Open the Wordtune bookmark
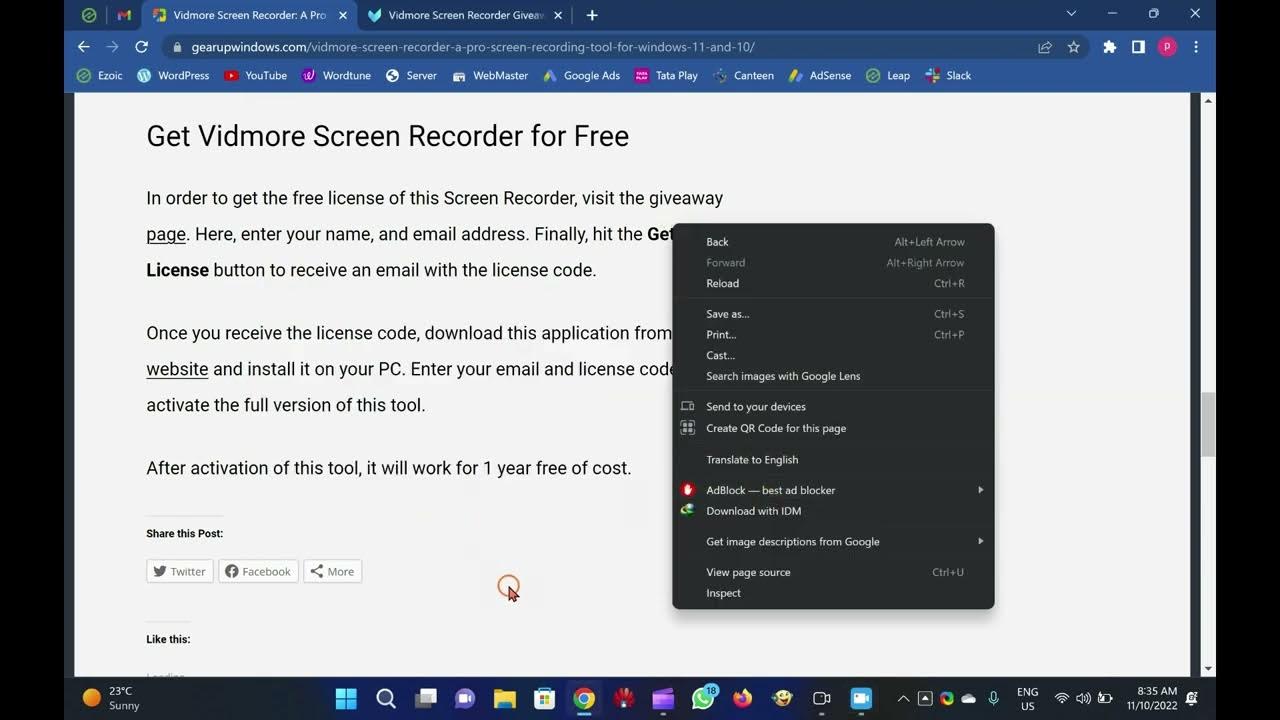The width and height of the screenshot is (1280, 720). pos(337,76)
